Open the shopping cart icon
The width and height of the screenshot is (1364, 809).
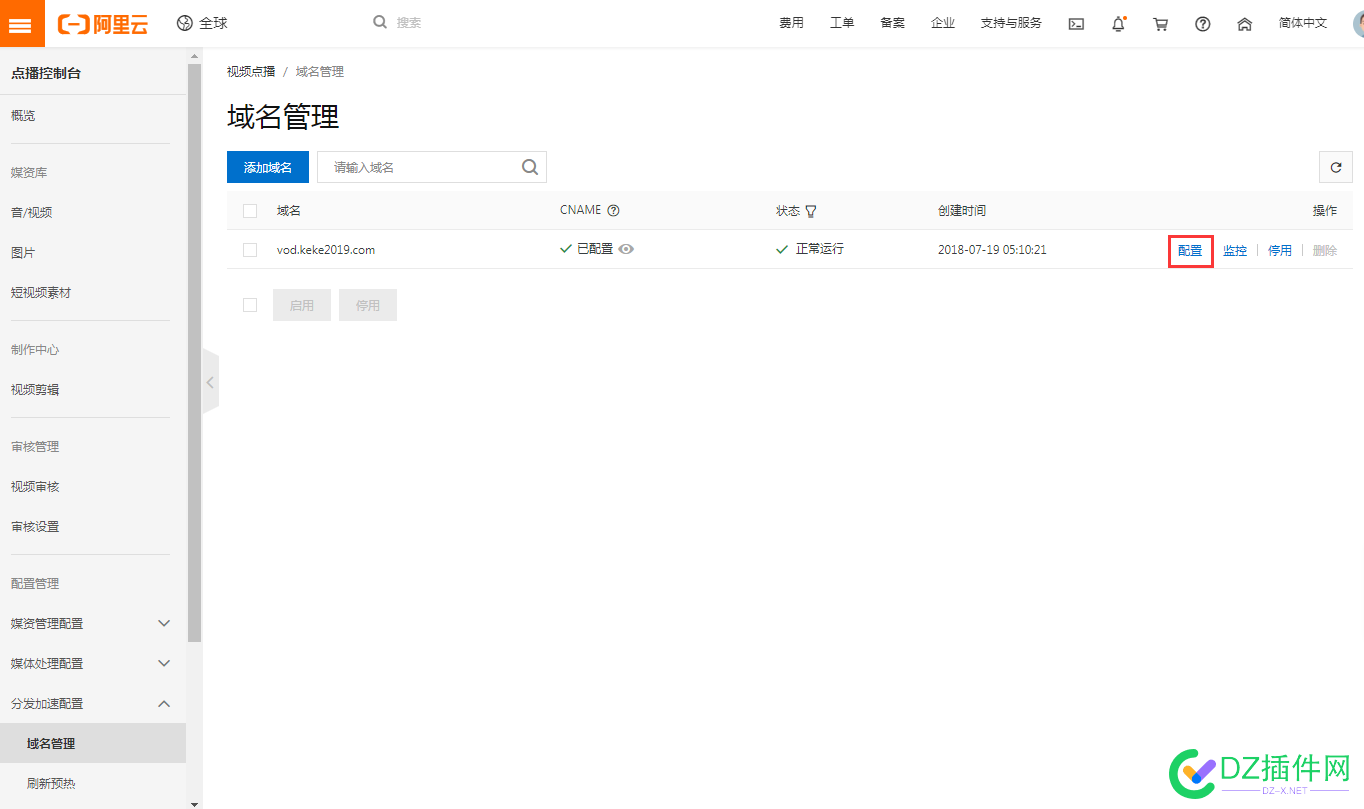coord(1161,24)
